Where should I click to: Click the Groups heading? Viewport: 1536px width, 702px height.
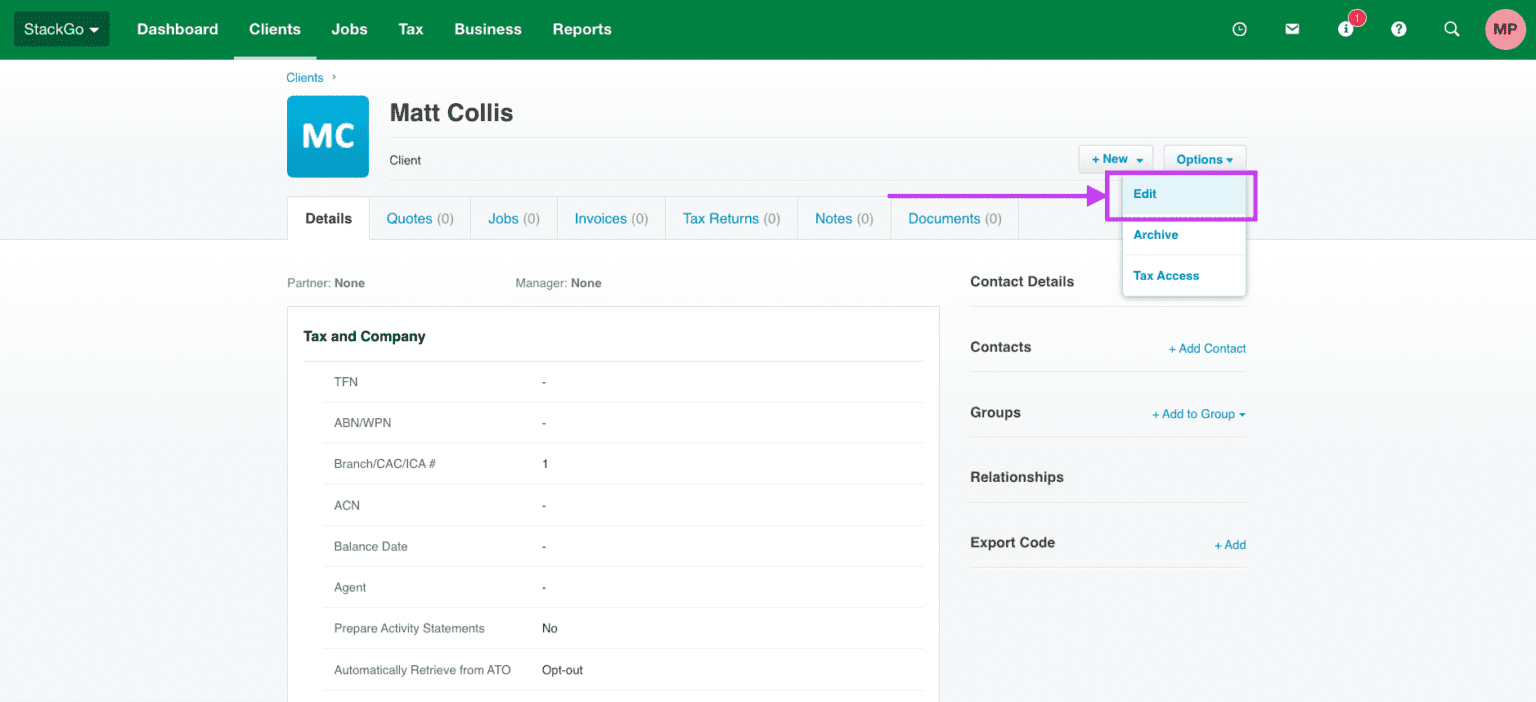(x=995, y=412)
